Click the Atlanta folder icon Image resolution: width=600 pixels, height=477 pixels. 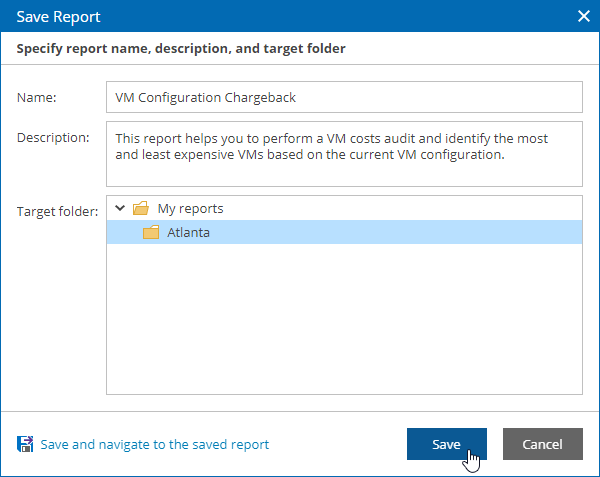click(x=151, y=232)
